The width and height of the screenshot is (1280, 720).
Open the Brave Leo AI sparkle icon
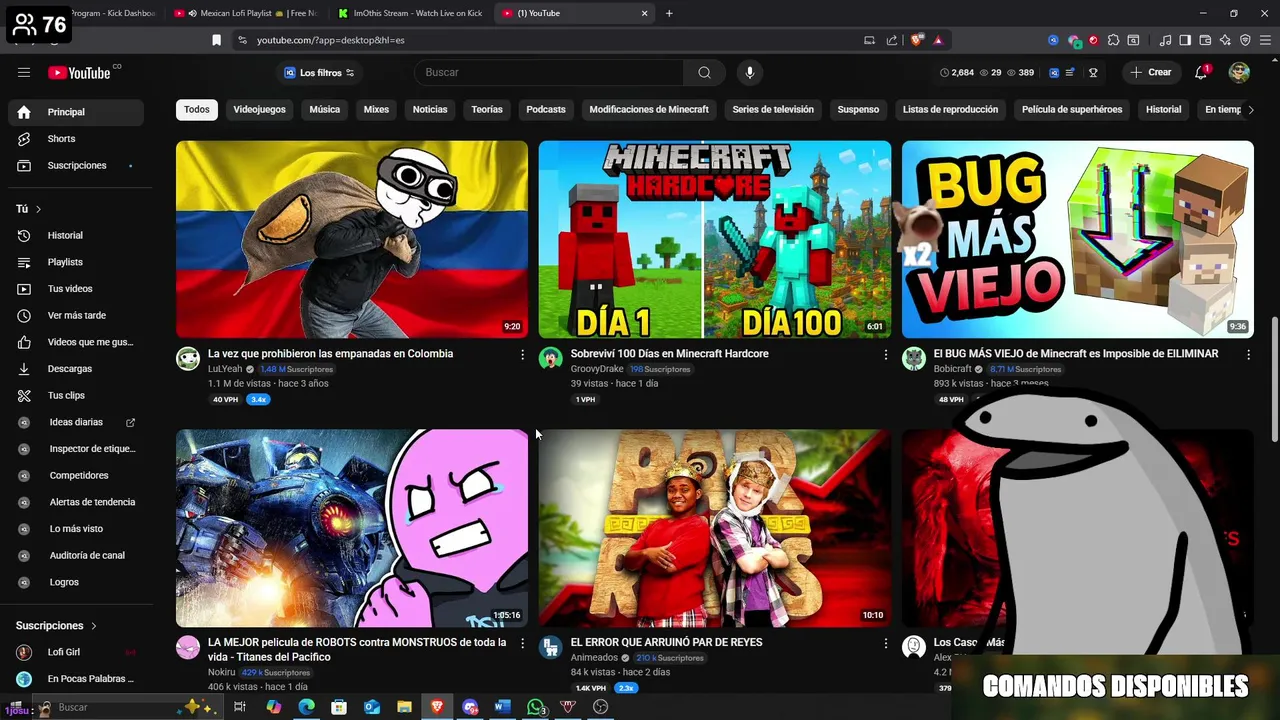click(x=1225, y=40)
